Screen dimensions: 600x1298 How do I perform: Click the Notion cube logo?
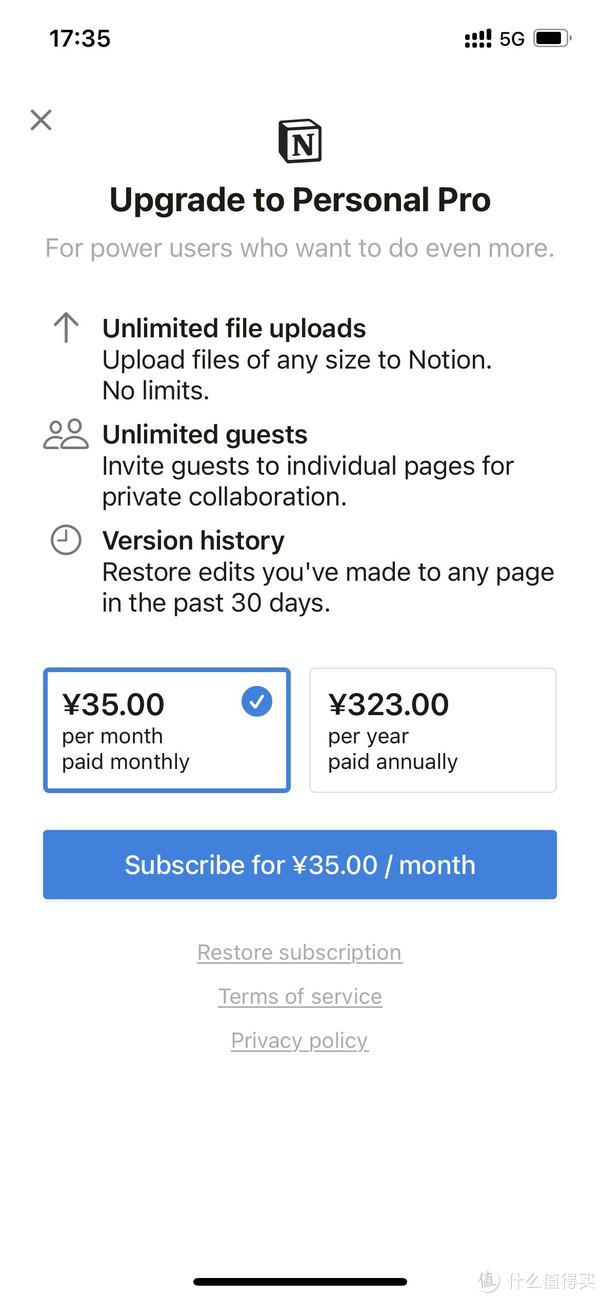pyautogui.click(x=299, y=140)
